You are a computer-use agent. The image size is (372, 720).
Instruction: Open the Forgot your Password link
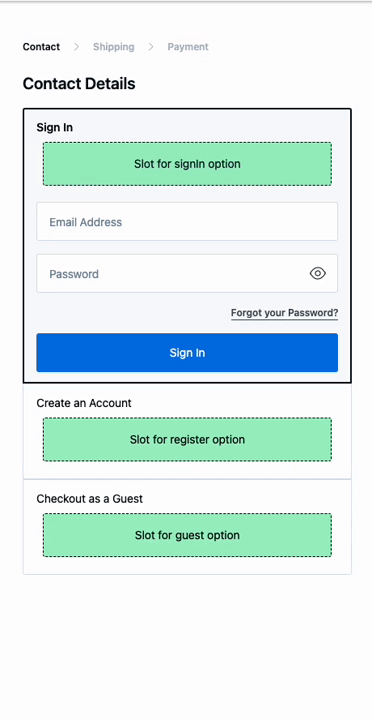pyautogui.click(x=284, y=313)
